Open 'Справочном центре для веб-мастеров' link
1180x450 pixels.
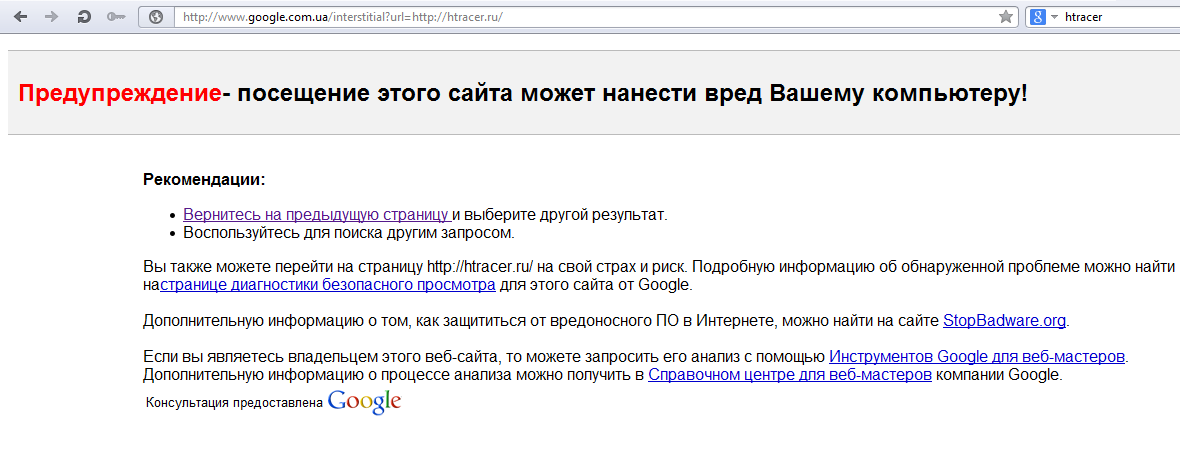click(790, 375)
